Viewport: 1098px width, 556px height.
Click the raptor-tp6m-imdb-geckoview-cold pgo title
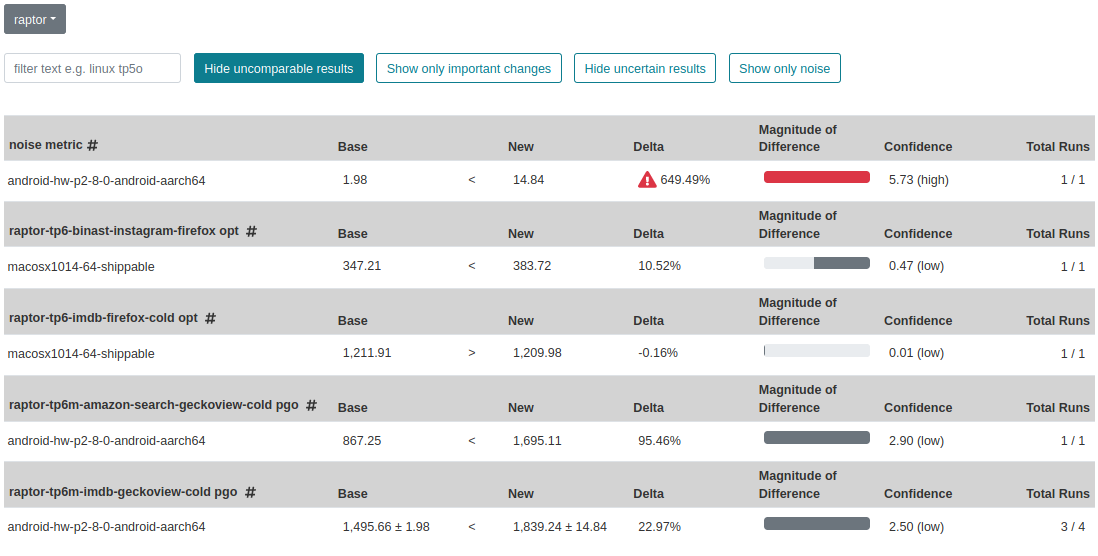[x=123, y=492]
